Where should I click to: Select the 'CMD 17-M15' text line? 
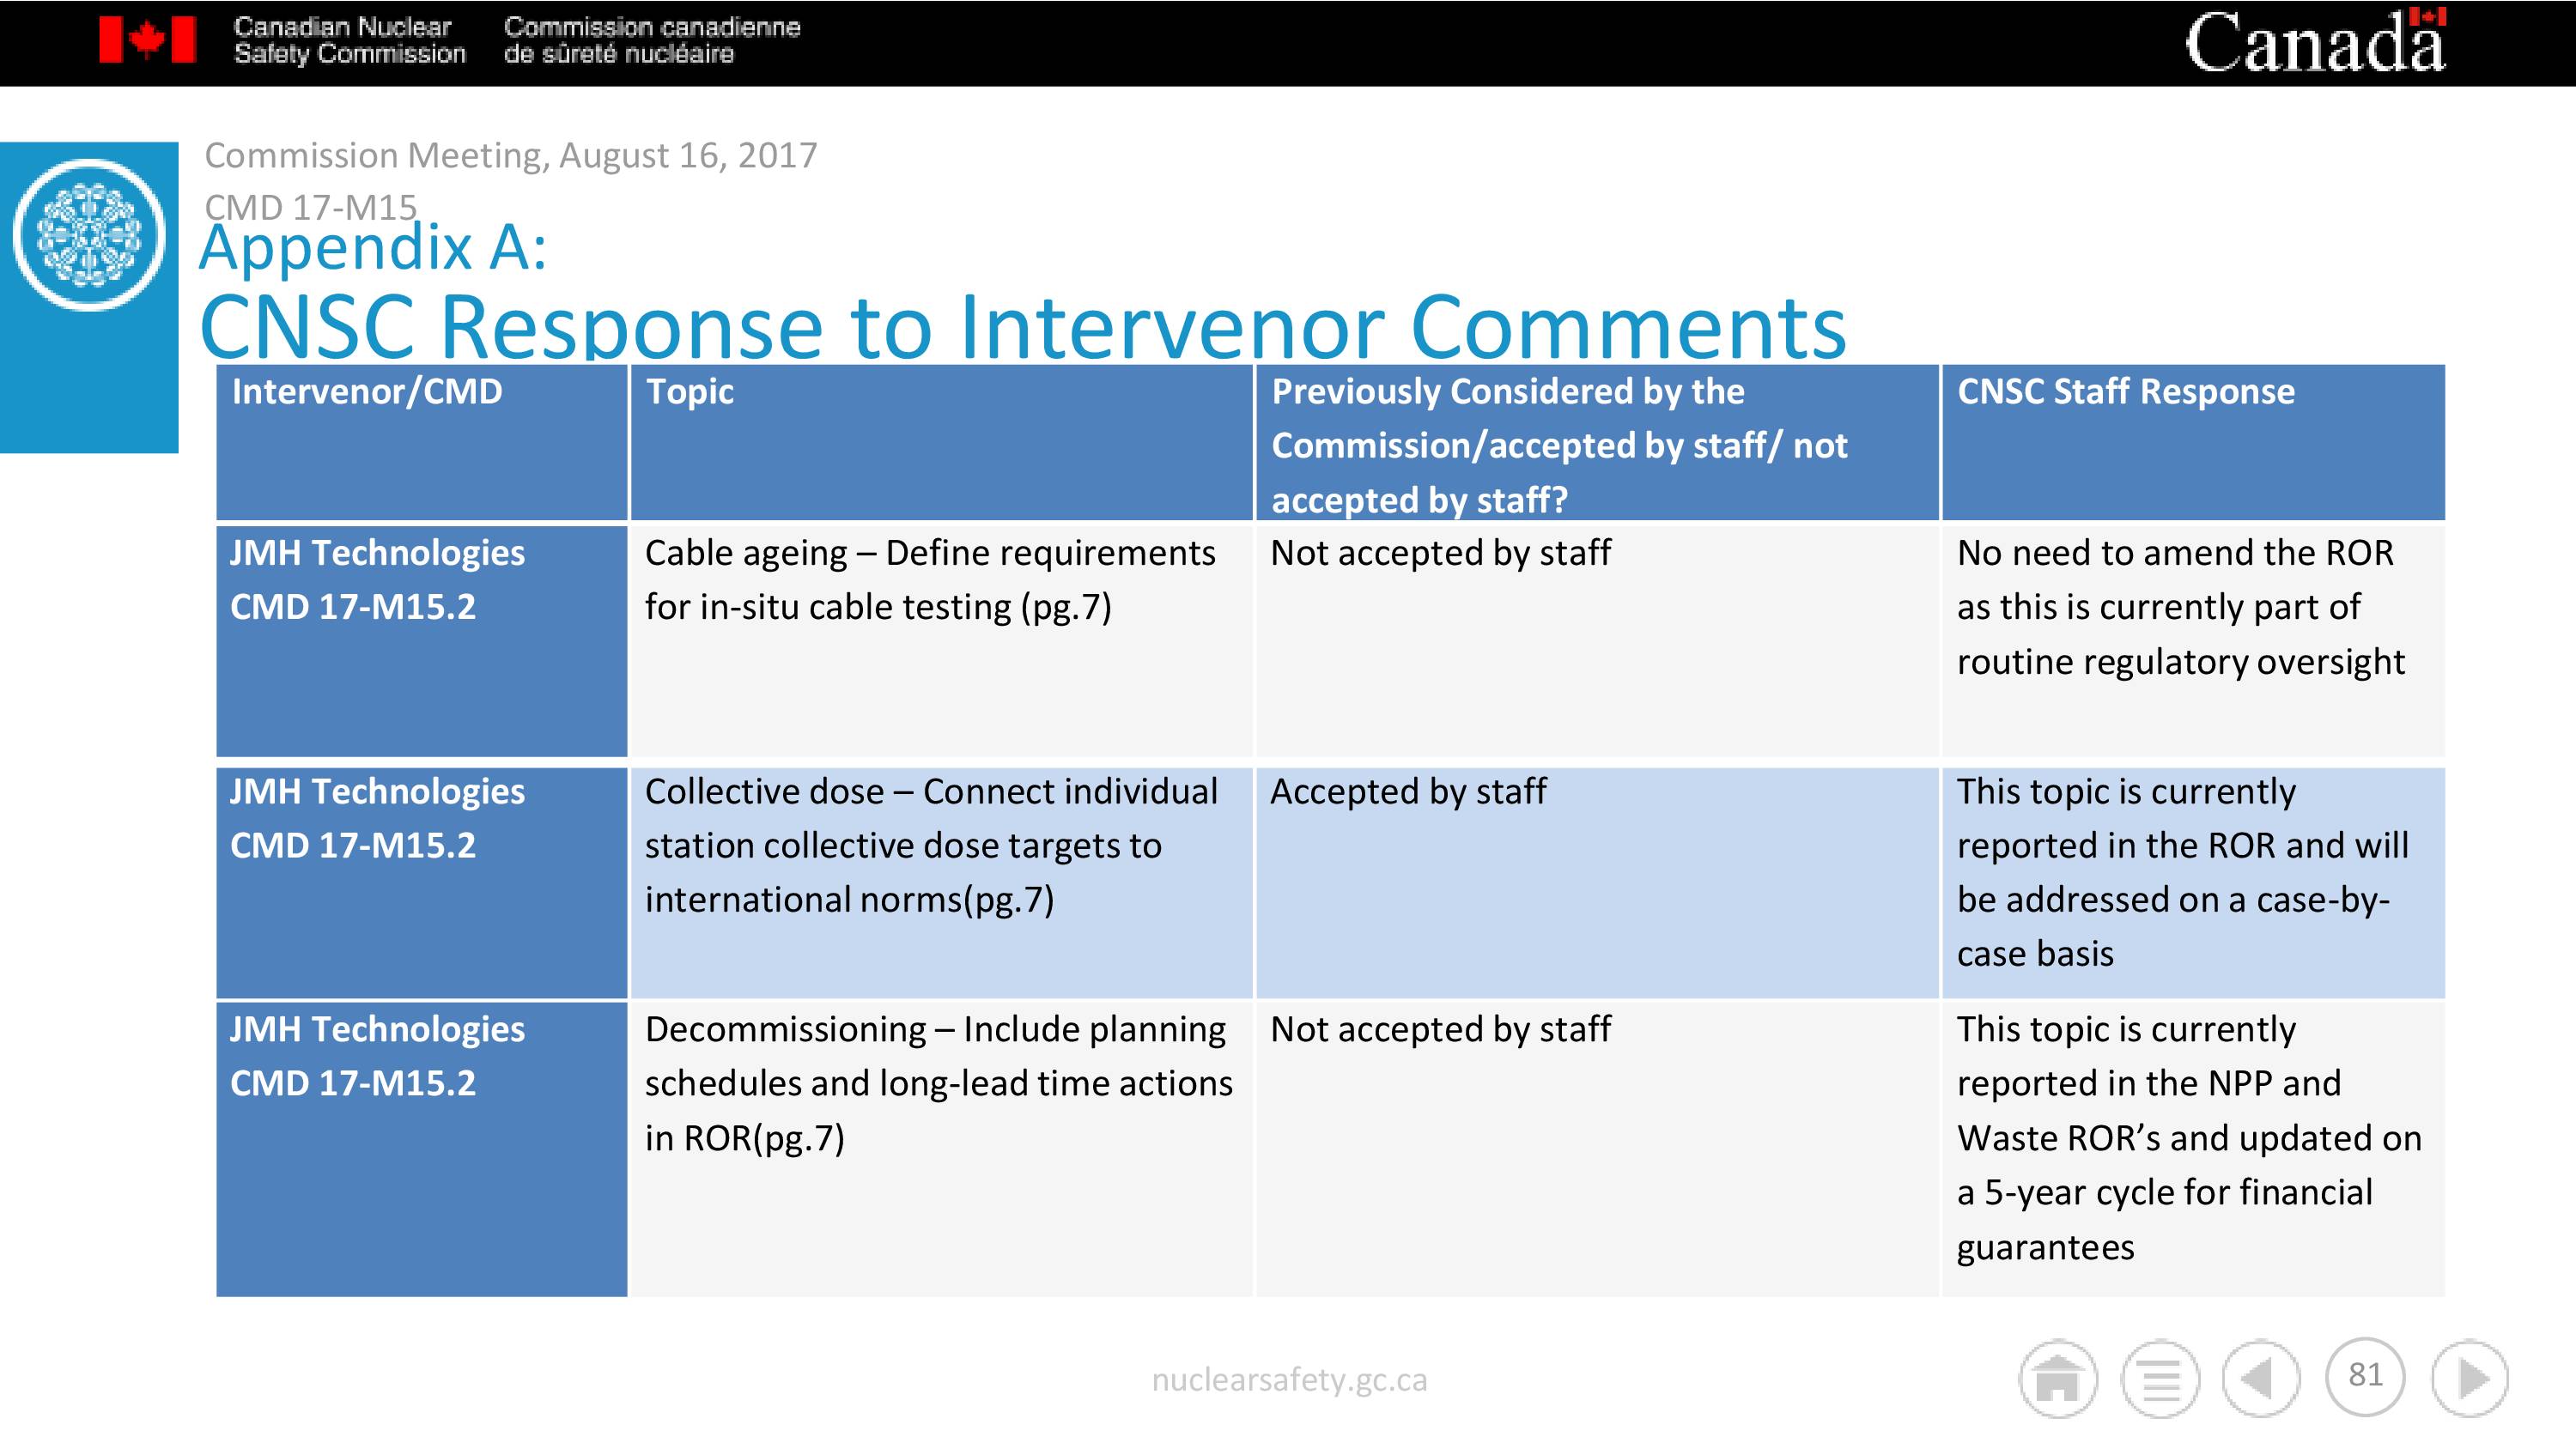pos(310,206)
